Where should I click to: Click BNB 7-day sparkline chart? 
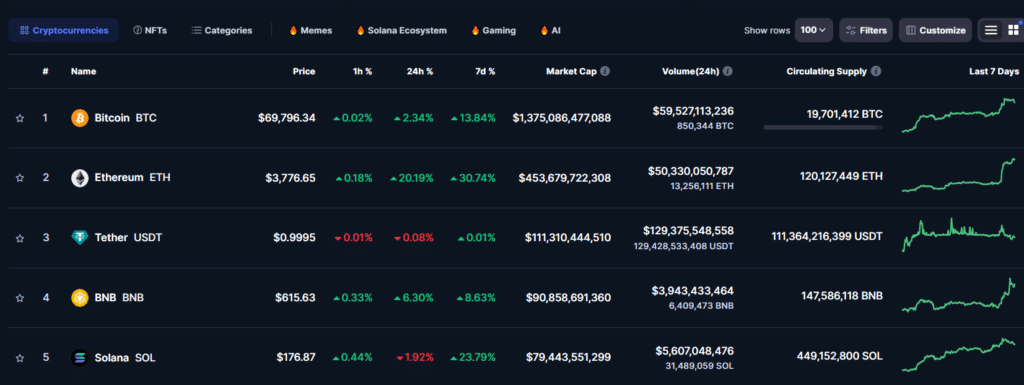click(959, 295)
